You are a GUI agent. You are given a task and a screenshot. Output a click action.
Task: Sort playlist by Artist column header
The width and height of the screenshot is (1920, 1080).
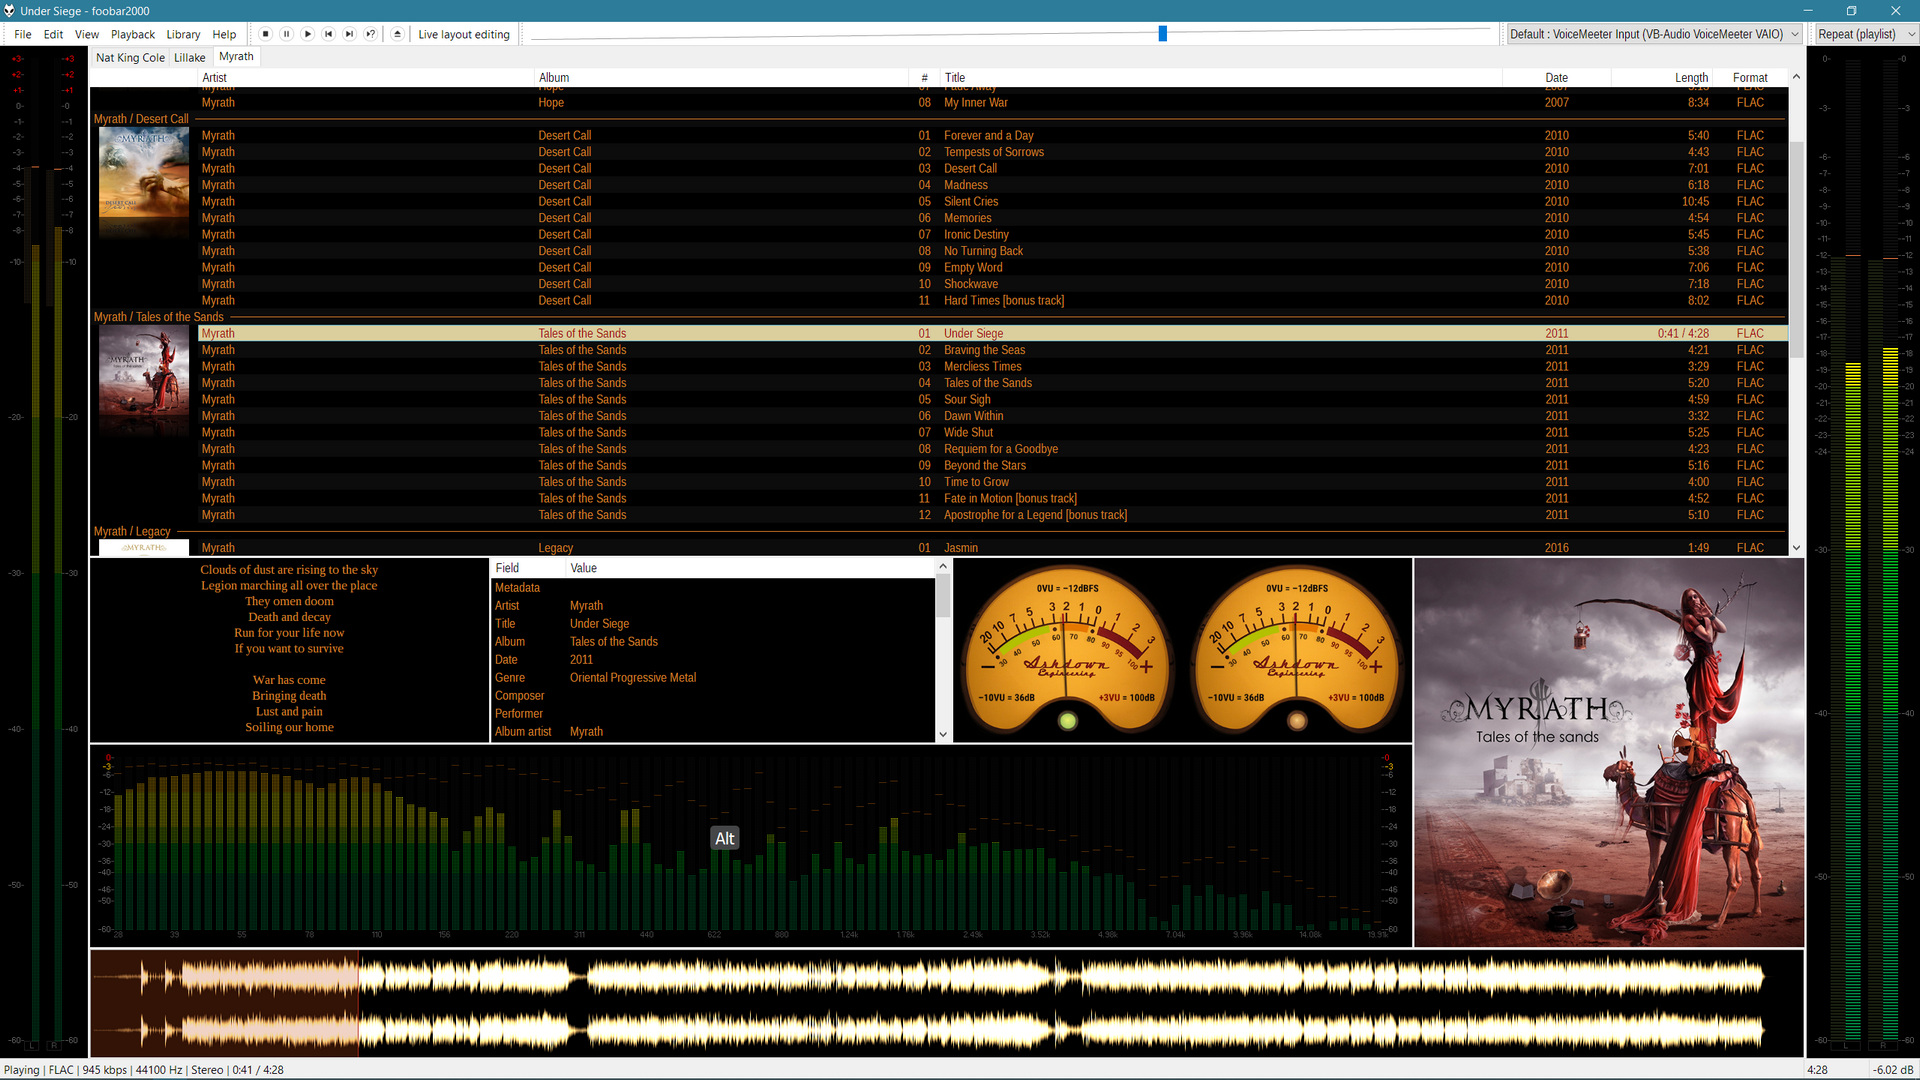click(214, 77)
